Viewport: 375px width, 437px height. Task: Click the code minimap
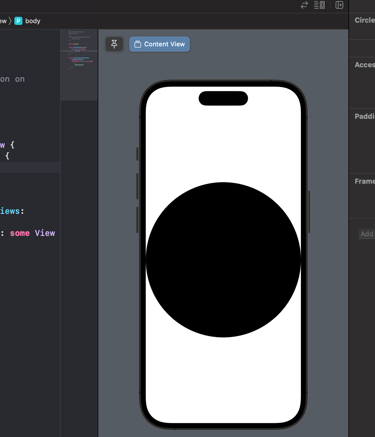coord(79,65)
